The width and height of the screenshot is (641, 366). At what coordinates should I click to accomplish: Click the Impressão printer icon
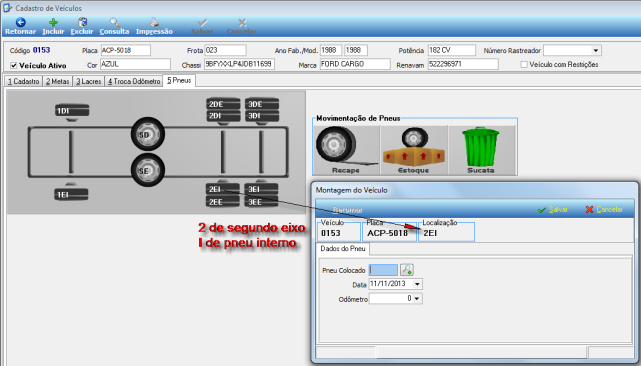(x=155, y=22)
